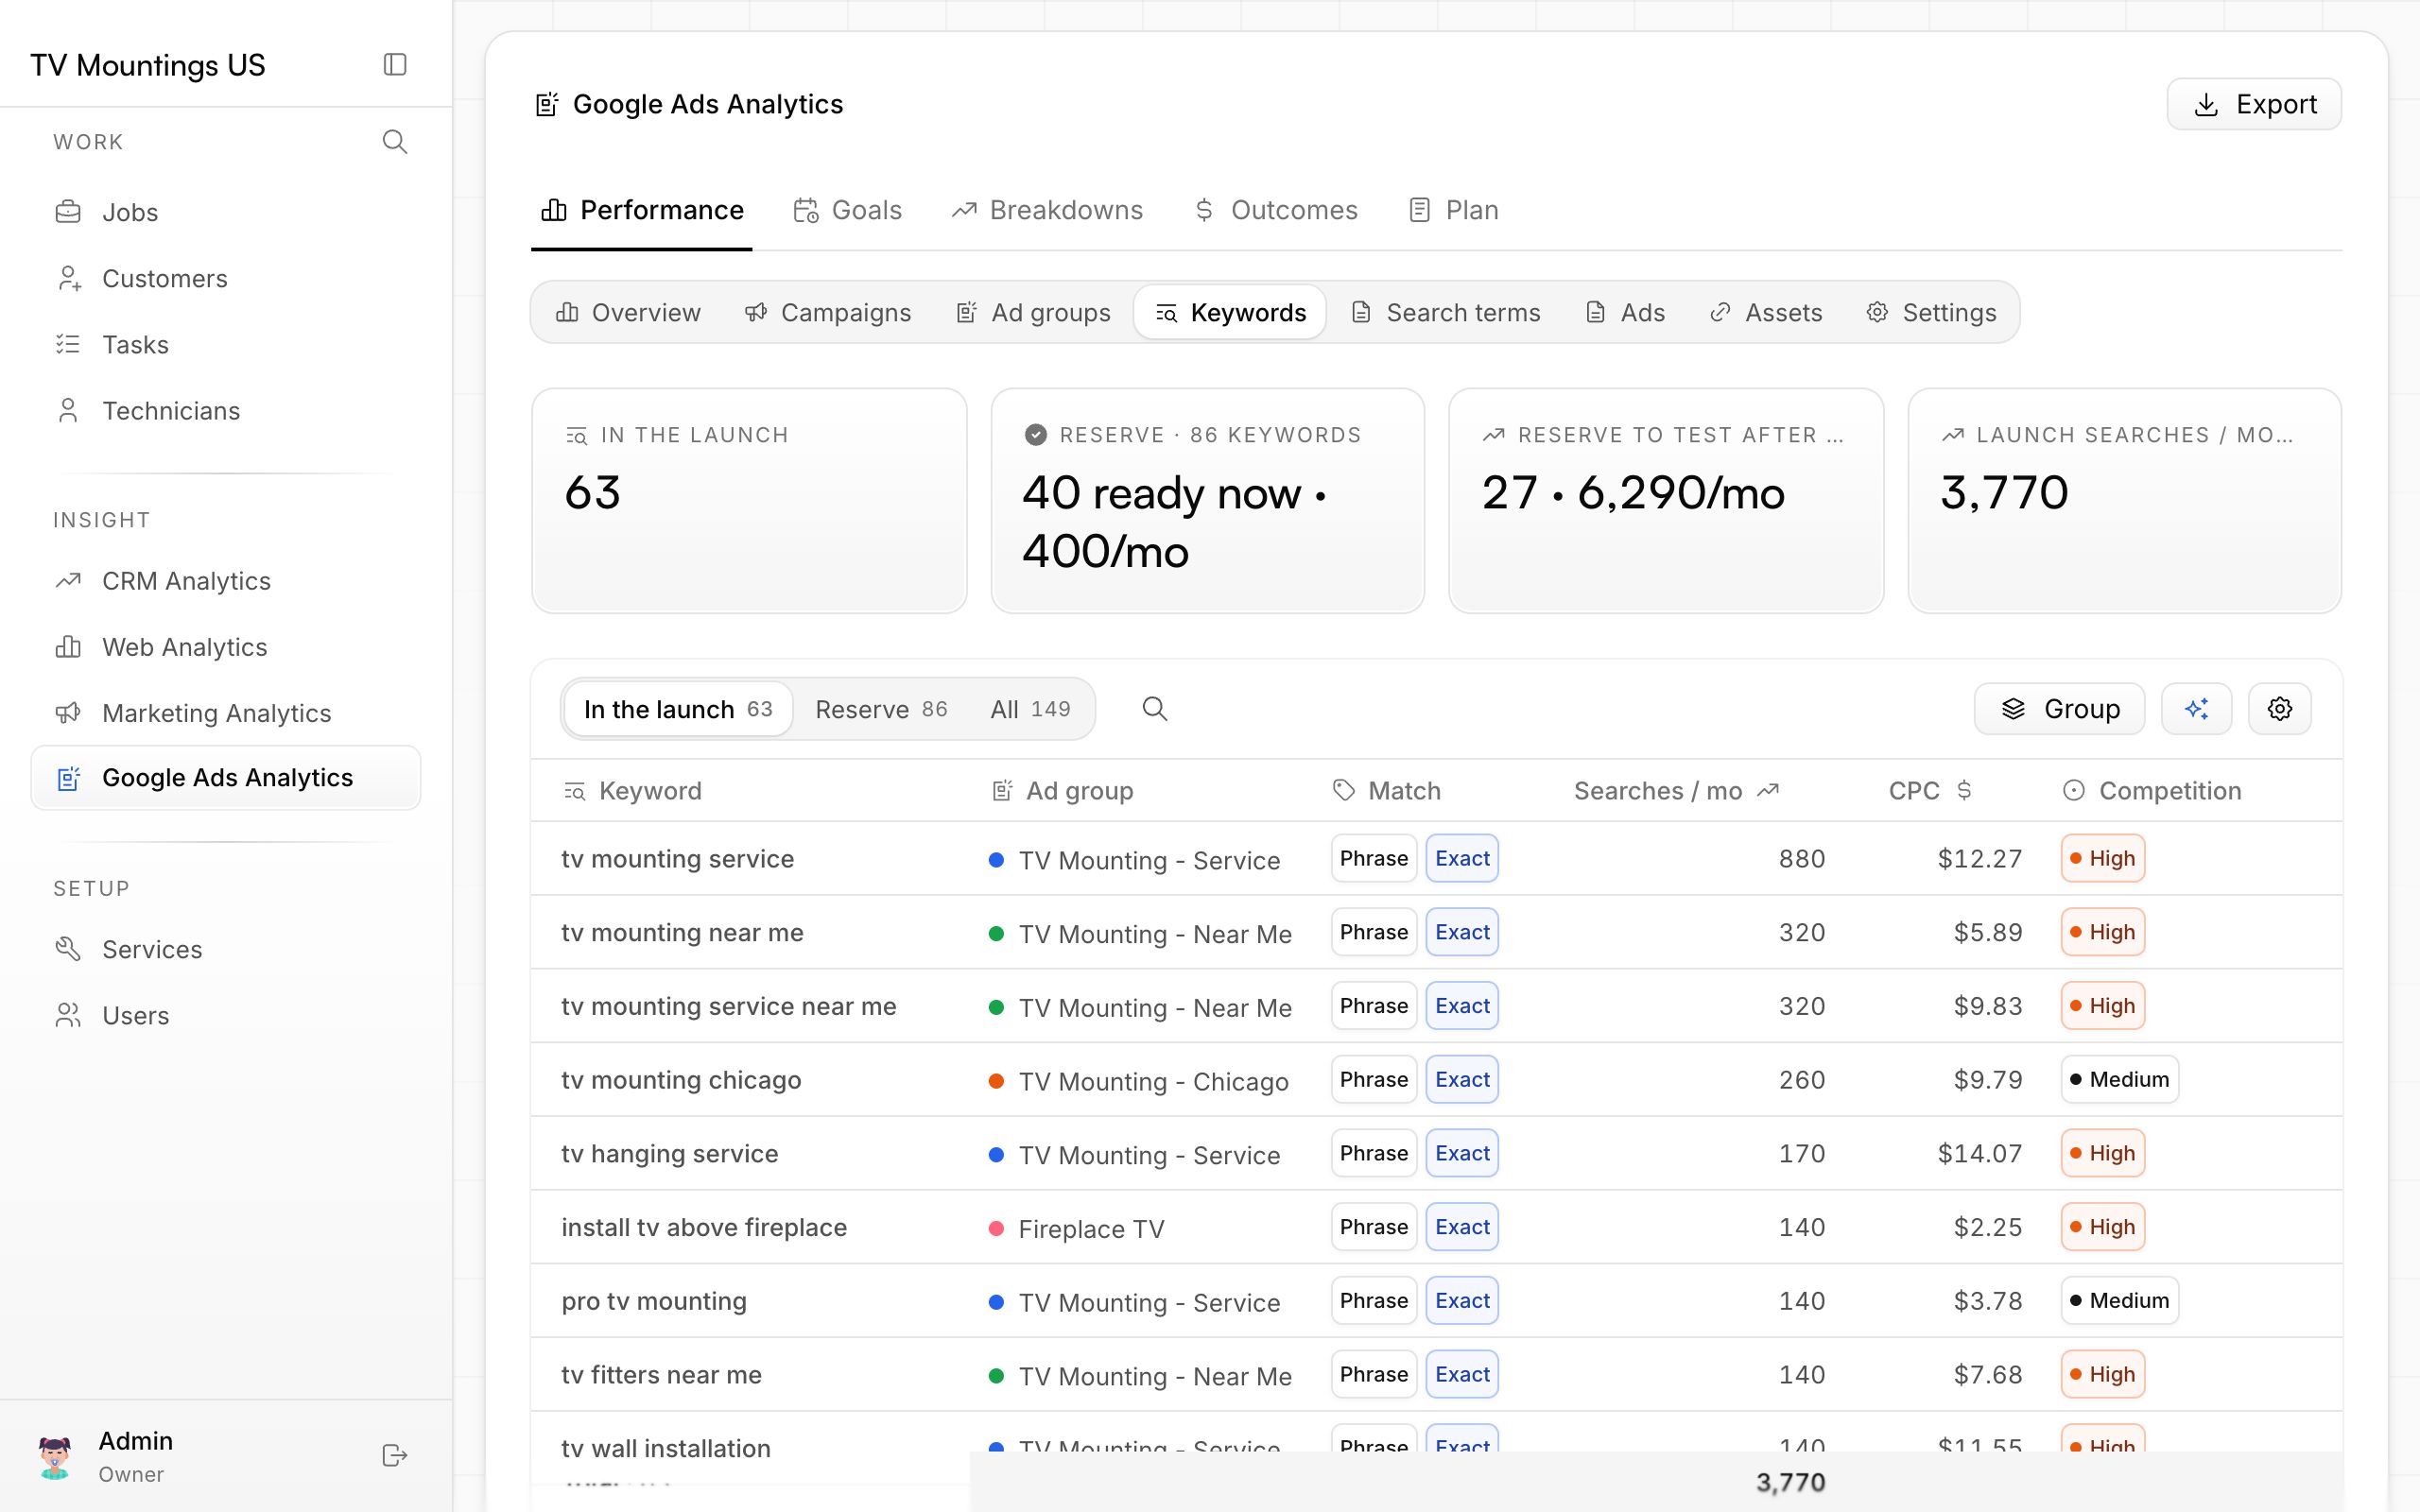2420x1512 pixels.
Task: Click Medium competition badge for pro tv mounting
Action: point(2120,1300)
